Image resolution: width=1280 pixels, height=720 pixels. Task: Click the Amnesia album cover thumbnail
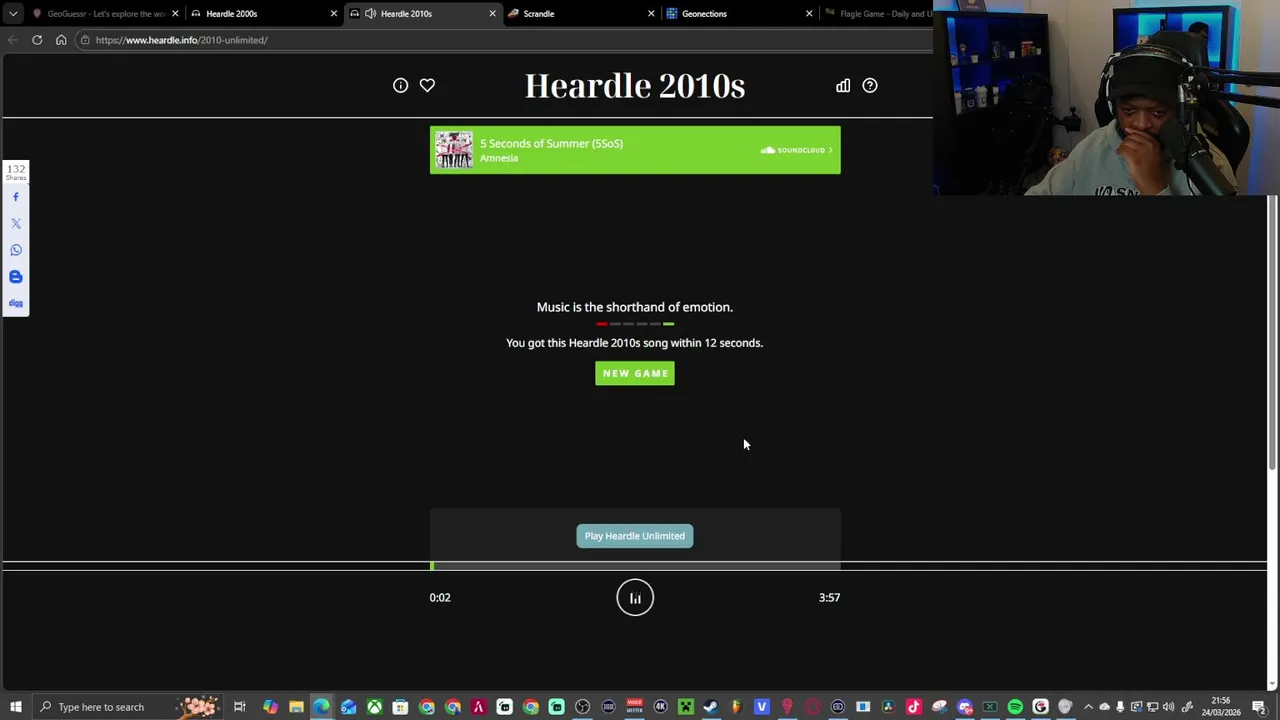[453, 150]
